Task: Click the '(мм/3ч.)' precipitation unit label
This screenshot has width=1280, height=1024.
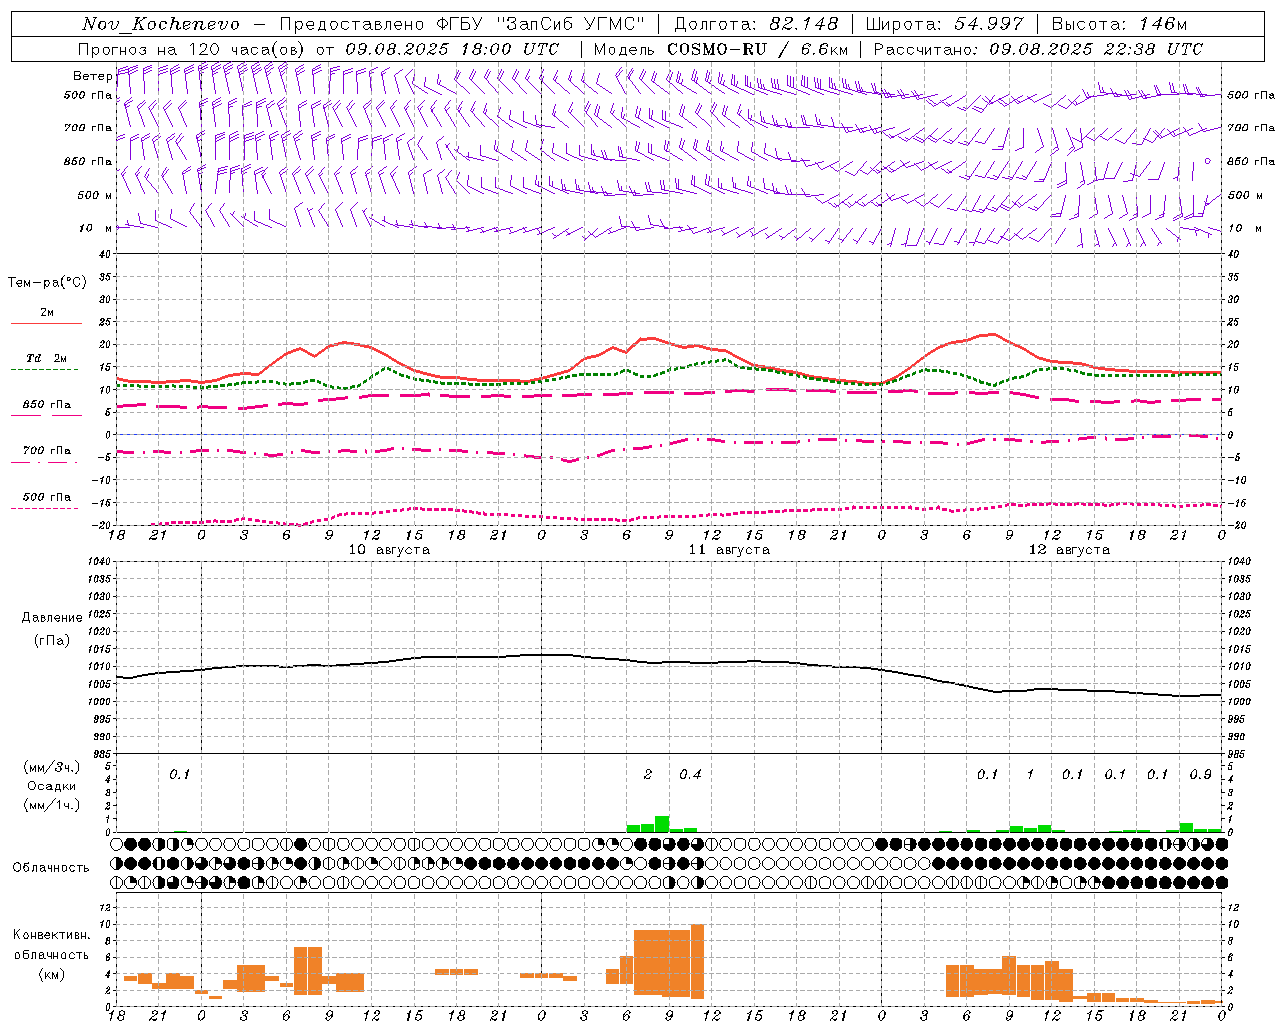Action: (x=51, y=768)
